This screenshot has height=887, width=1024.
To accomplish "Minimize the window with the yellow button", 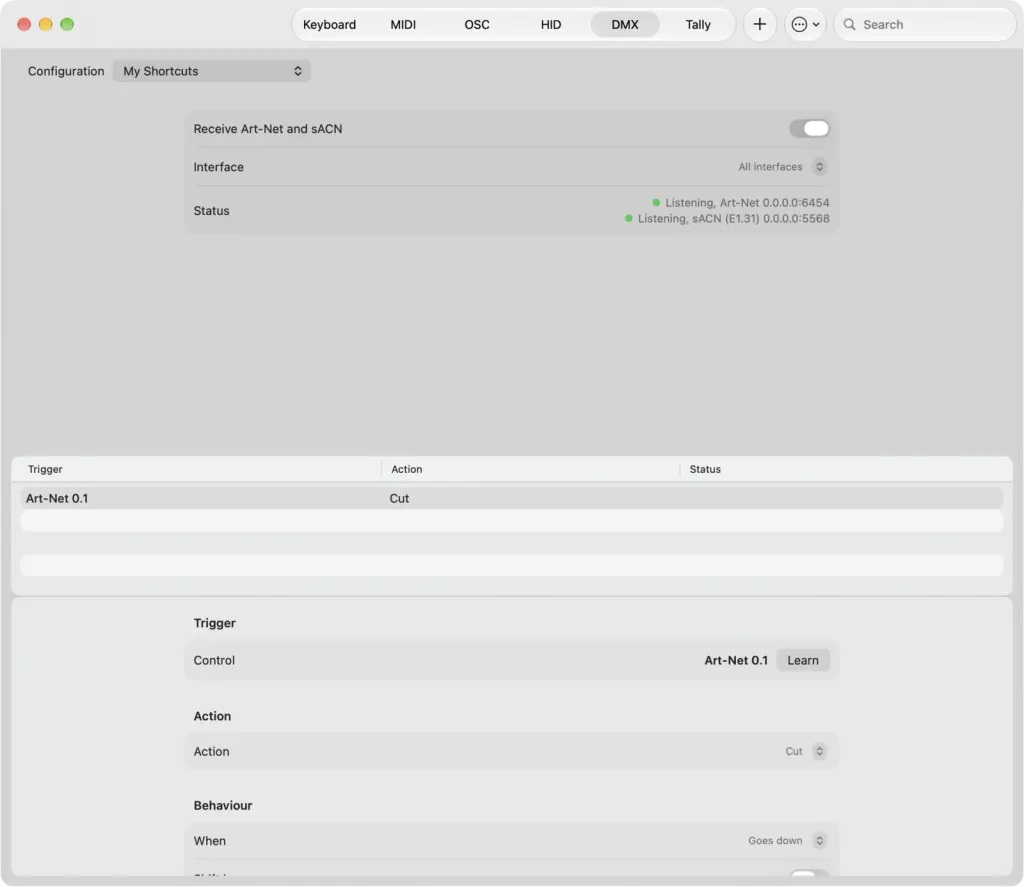I will pos(46,24).
